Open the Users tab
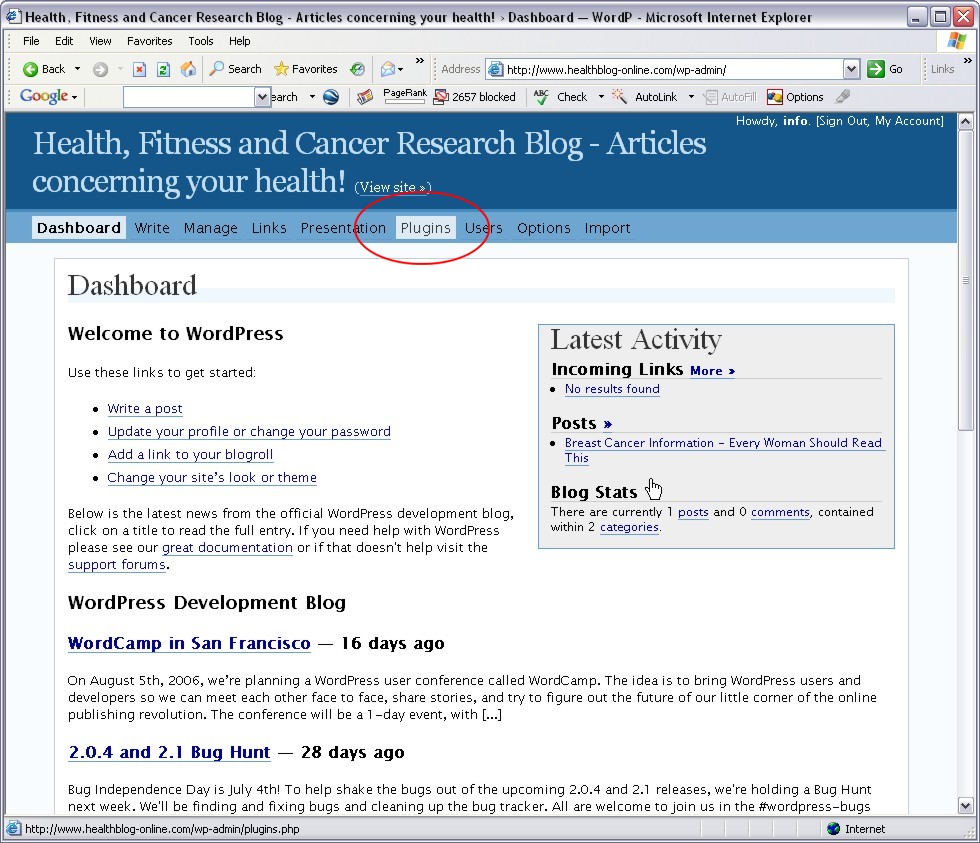This screenshot has width=980, height=843. 484,228
